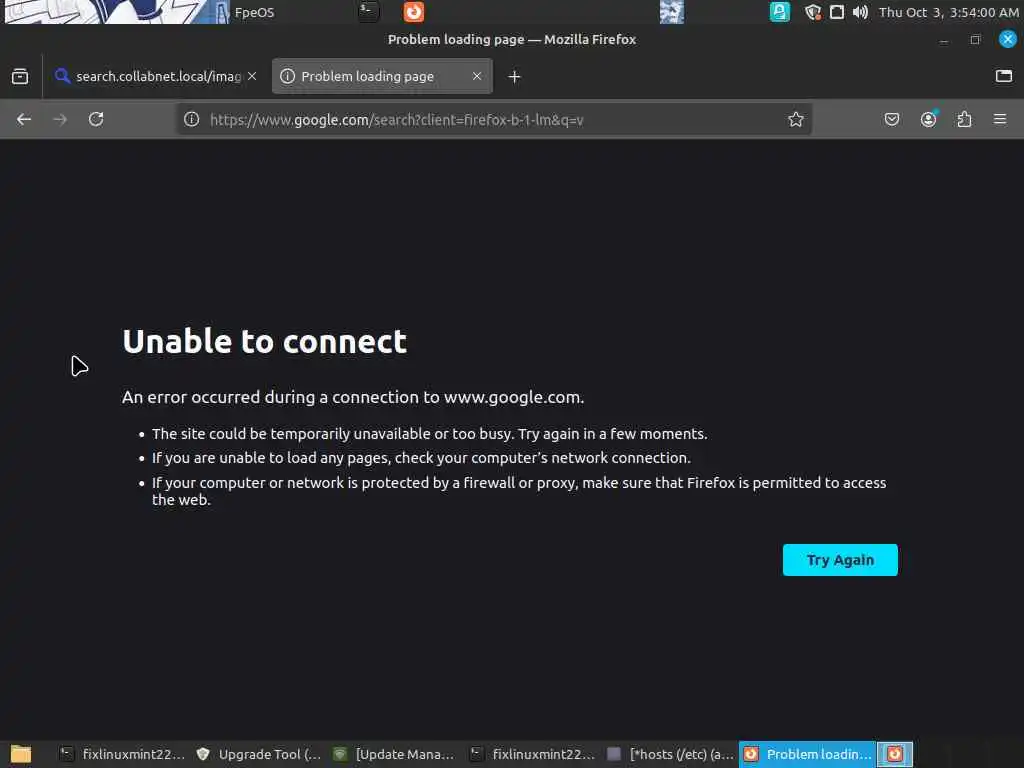Open the Firefox application menu
Image resolution: width=1024 pixels, height=768 pixels.
pos(1000,120)
